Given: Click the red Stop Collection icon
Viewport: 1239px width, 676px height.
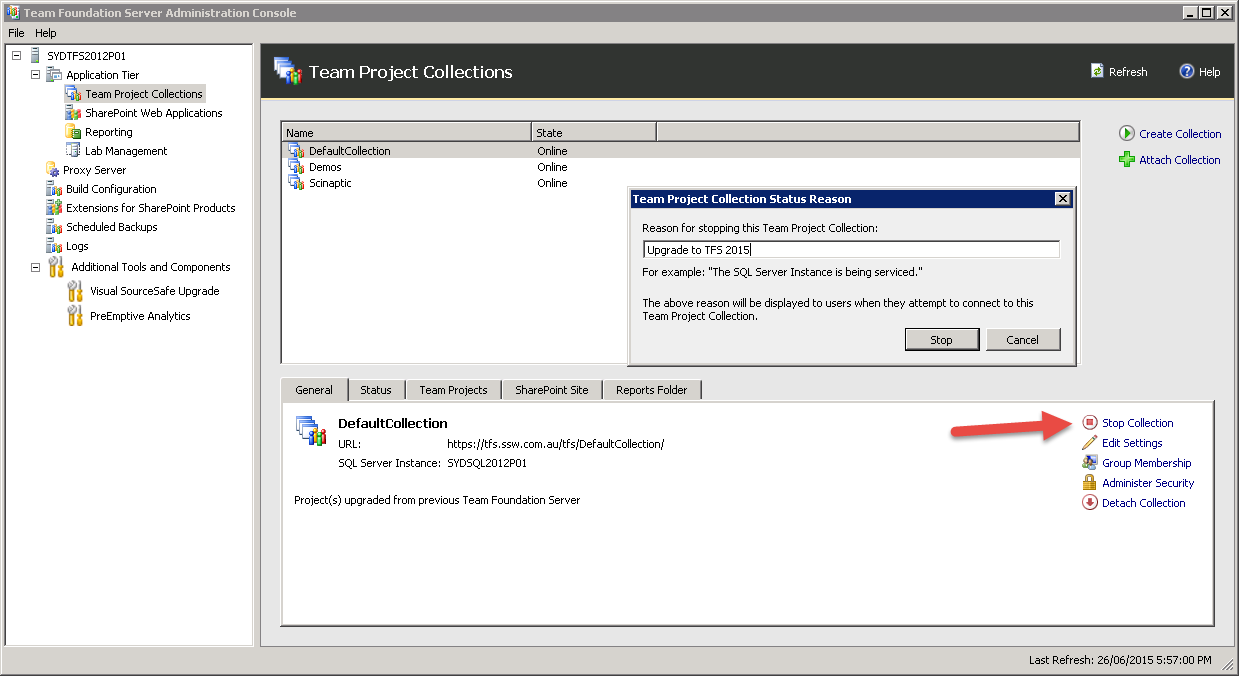Looking at the screenshot, I should click(x=1090, y=423).
